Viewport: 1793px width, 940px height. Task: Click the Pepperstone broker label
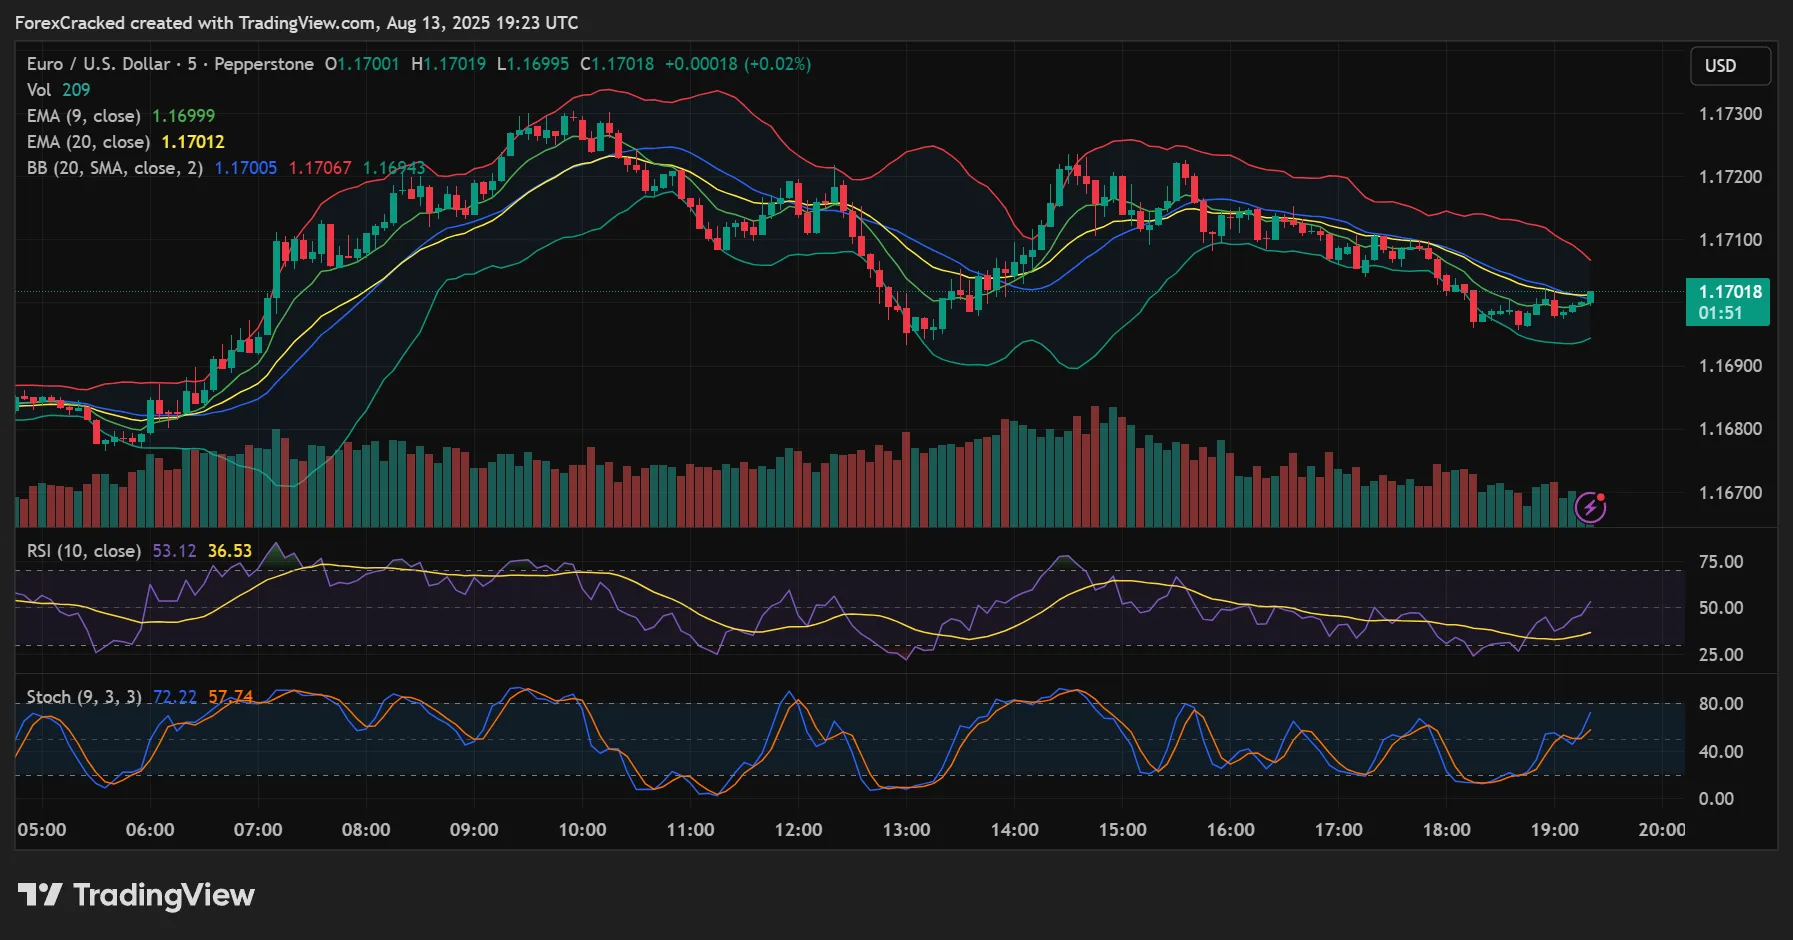pyautogui.click(x=264, y=63)
